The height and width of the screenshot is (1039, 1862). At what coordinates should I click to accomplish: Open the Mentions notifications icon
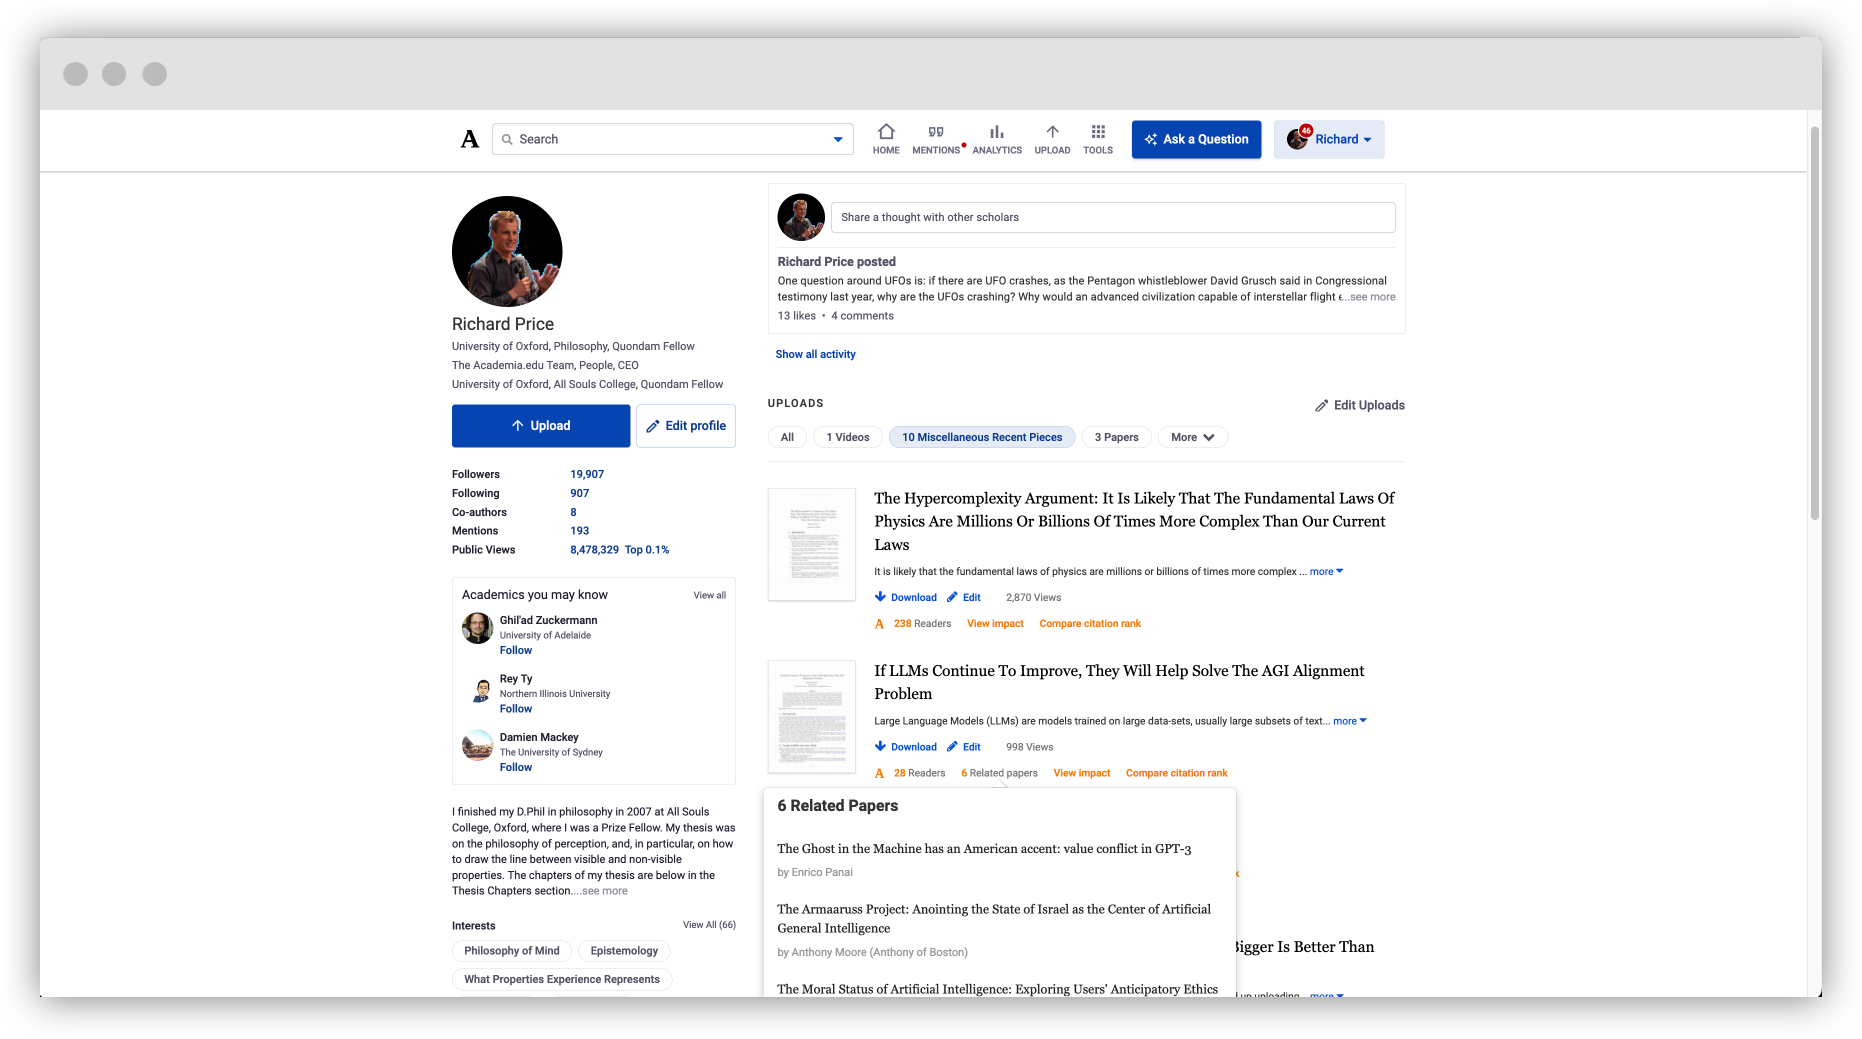click(935, 139)
